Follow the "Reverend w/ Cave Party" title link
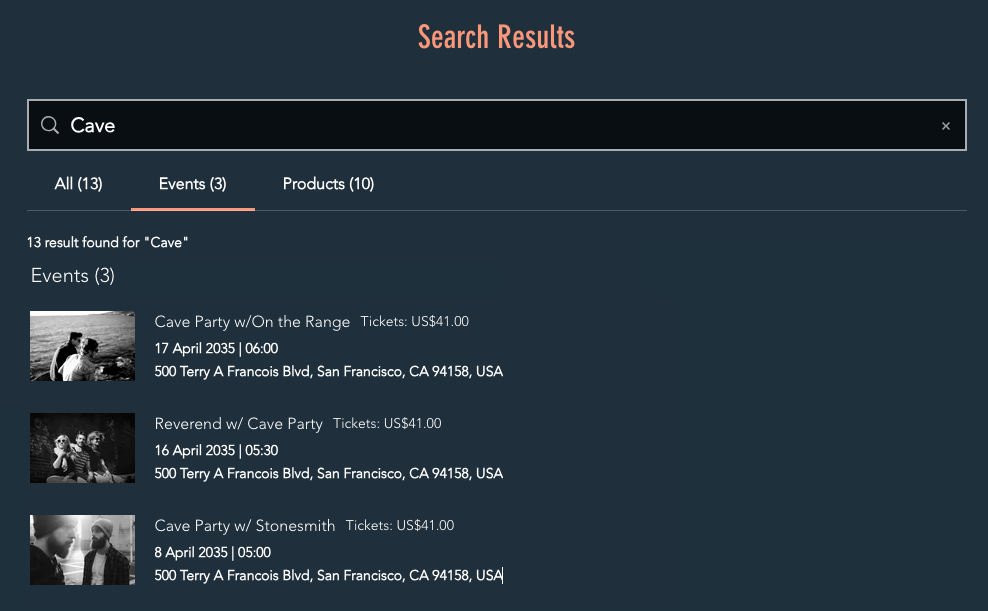 click(238, 424)
